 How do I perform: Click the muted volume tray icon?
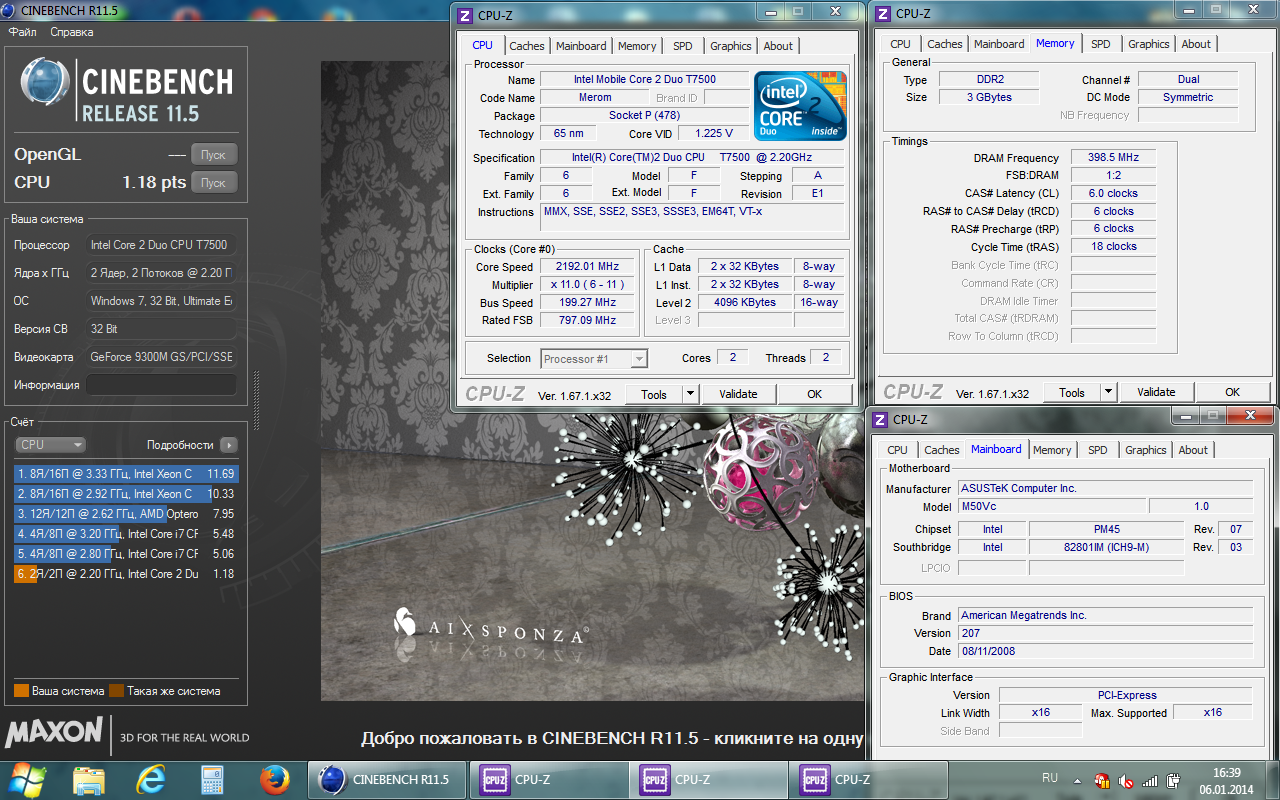pos(1126,780)
